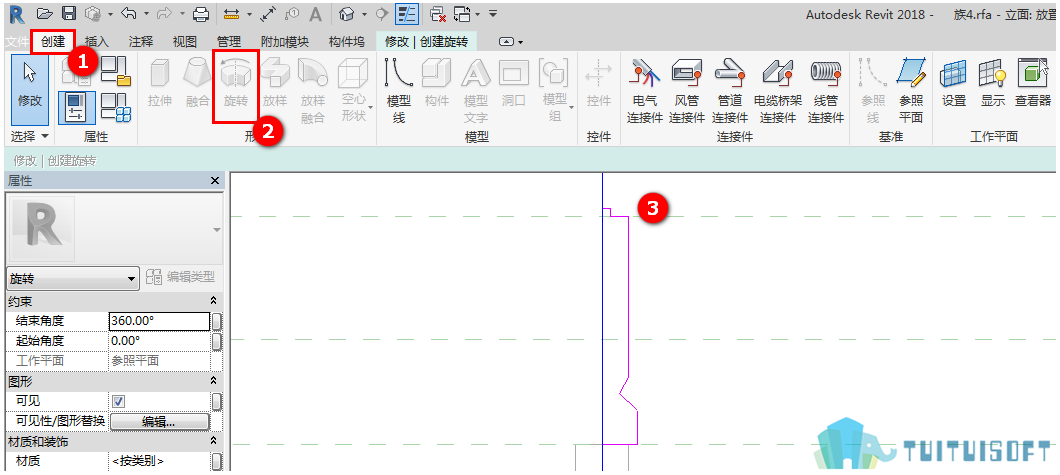Switch to the Create (创建) tab
Screen dimensions: 1060x475
[x=53, y=42]
